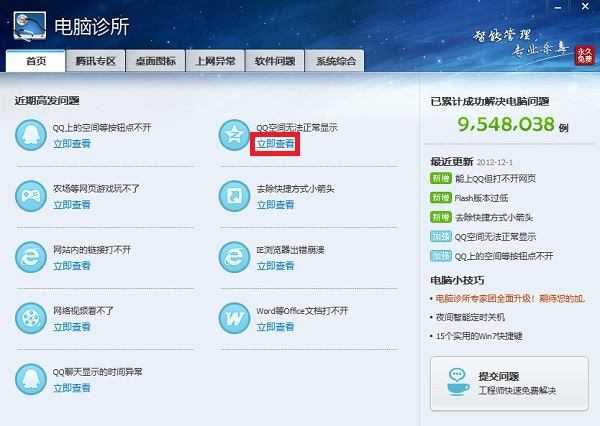Click the solved count 9,548,038
This screenshot has height=426, width=600.
point(506,124)
